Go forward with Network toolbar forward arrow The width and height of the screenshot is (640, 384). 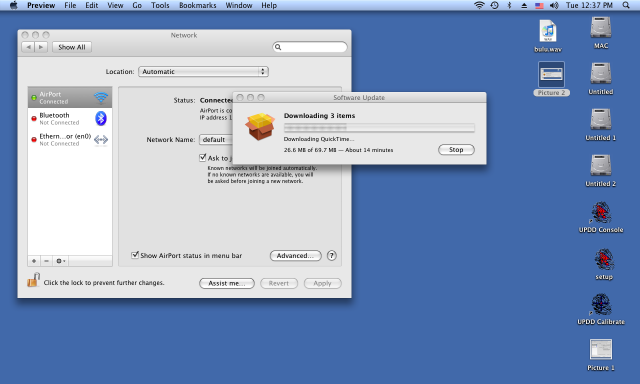point(41,47)
